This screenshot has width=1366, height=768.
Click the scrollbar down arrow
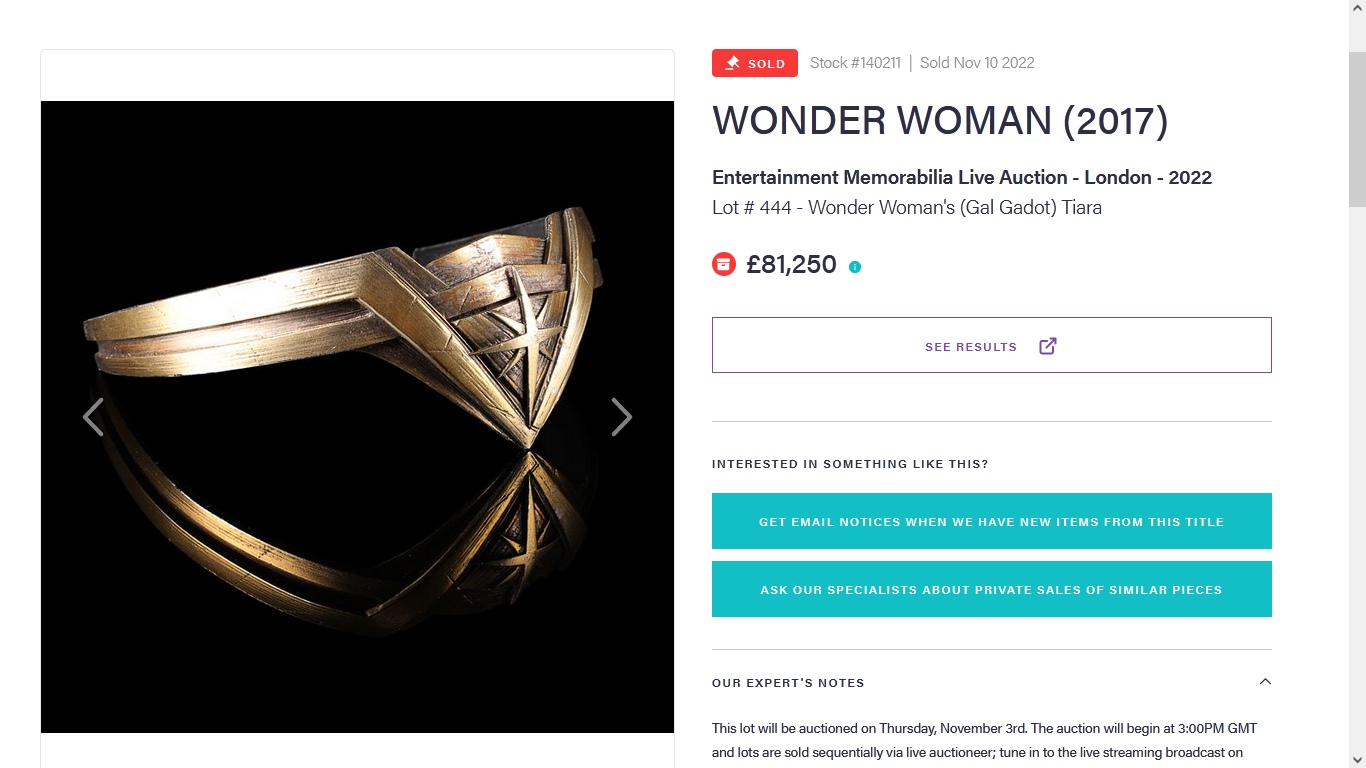point(1357,759)
